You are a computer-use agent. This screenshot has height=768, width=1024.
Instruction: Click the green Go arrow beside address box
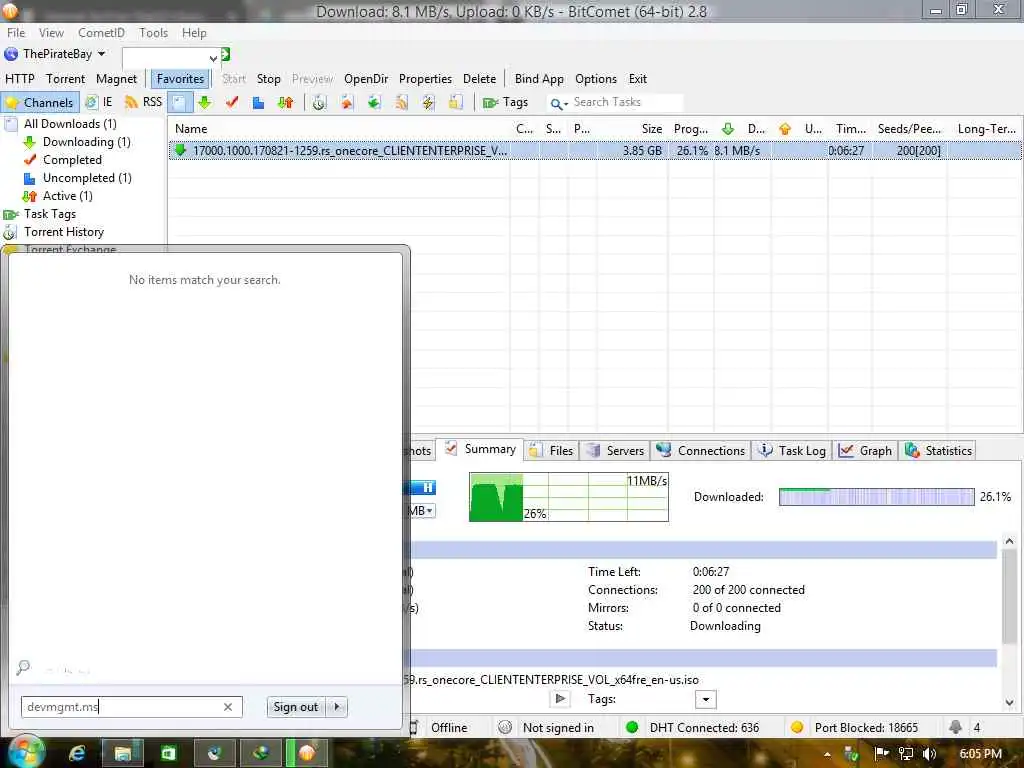tap(225, 55)
